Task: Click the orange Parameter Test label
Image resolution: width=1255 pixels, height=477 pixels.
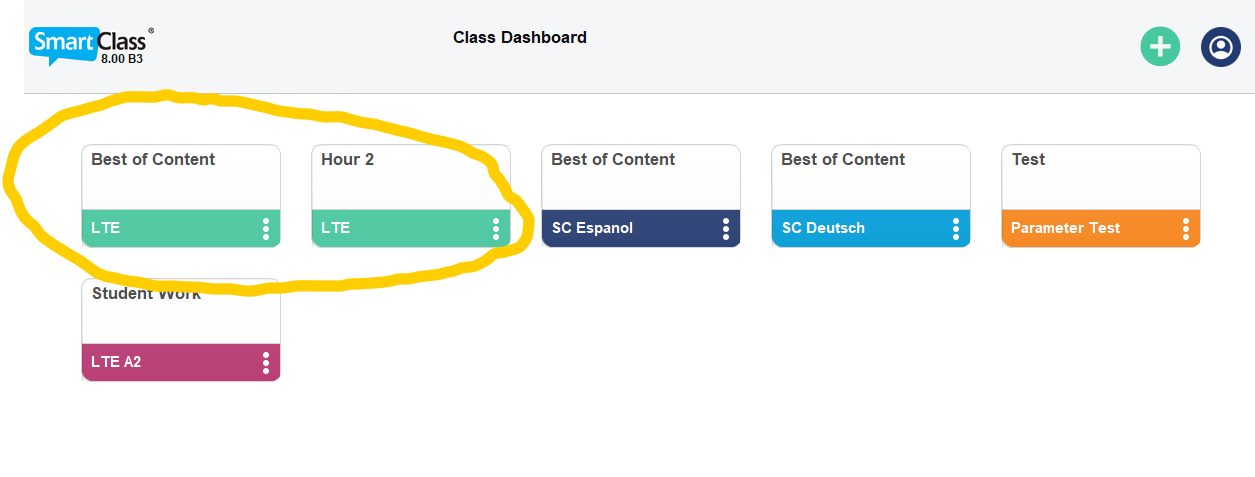Action: point(1065,228)
